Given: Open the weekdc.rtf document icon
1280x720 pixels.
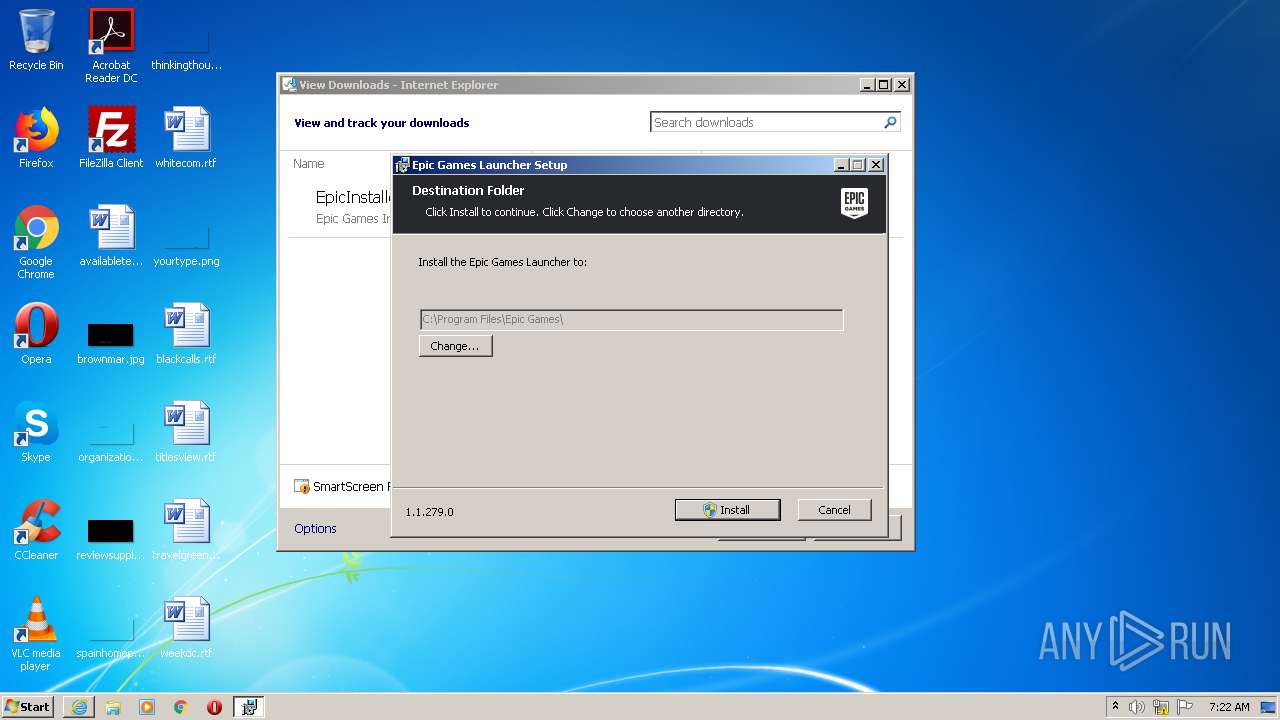Looking at the screenshot, I should [186, 628].
